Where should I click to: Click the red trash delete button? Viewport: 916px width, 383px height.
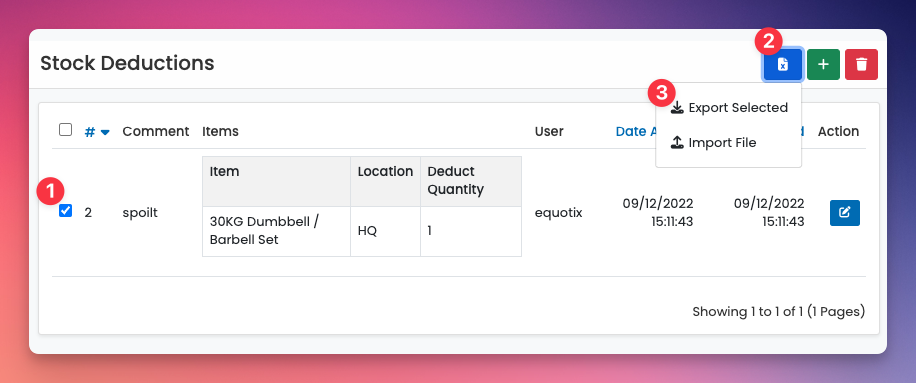tap(861, 64)
